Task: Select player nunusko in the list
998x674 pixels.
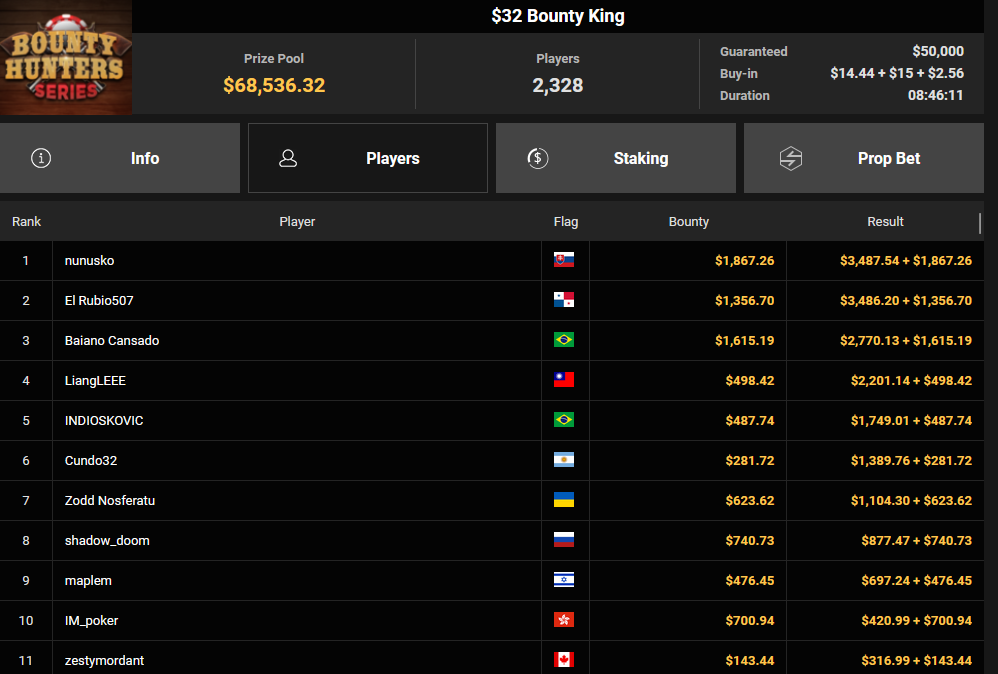Action: pyautogui.click(x=90, y=260)
